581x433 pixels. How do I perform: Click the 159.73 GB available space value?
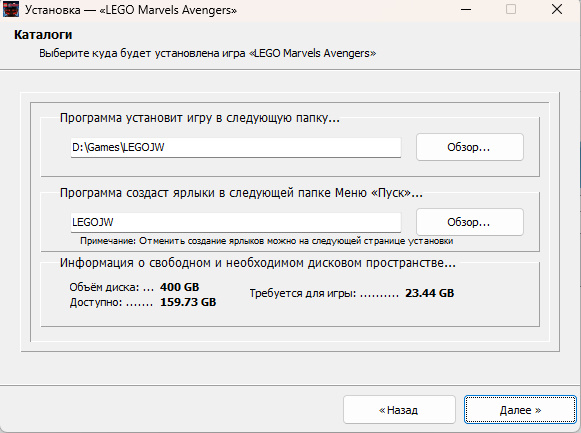(x=188, y=302)
